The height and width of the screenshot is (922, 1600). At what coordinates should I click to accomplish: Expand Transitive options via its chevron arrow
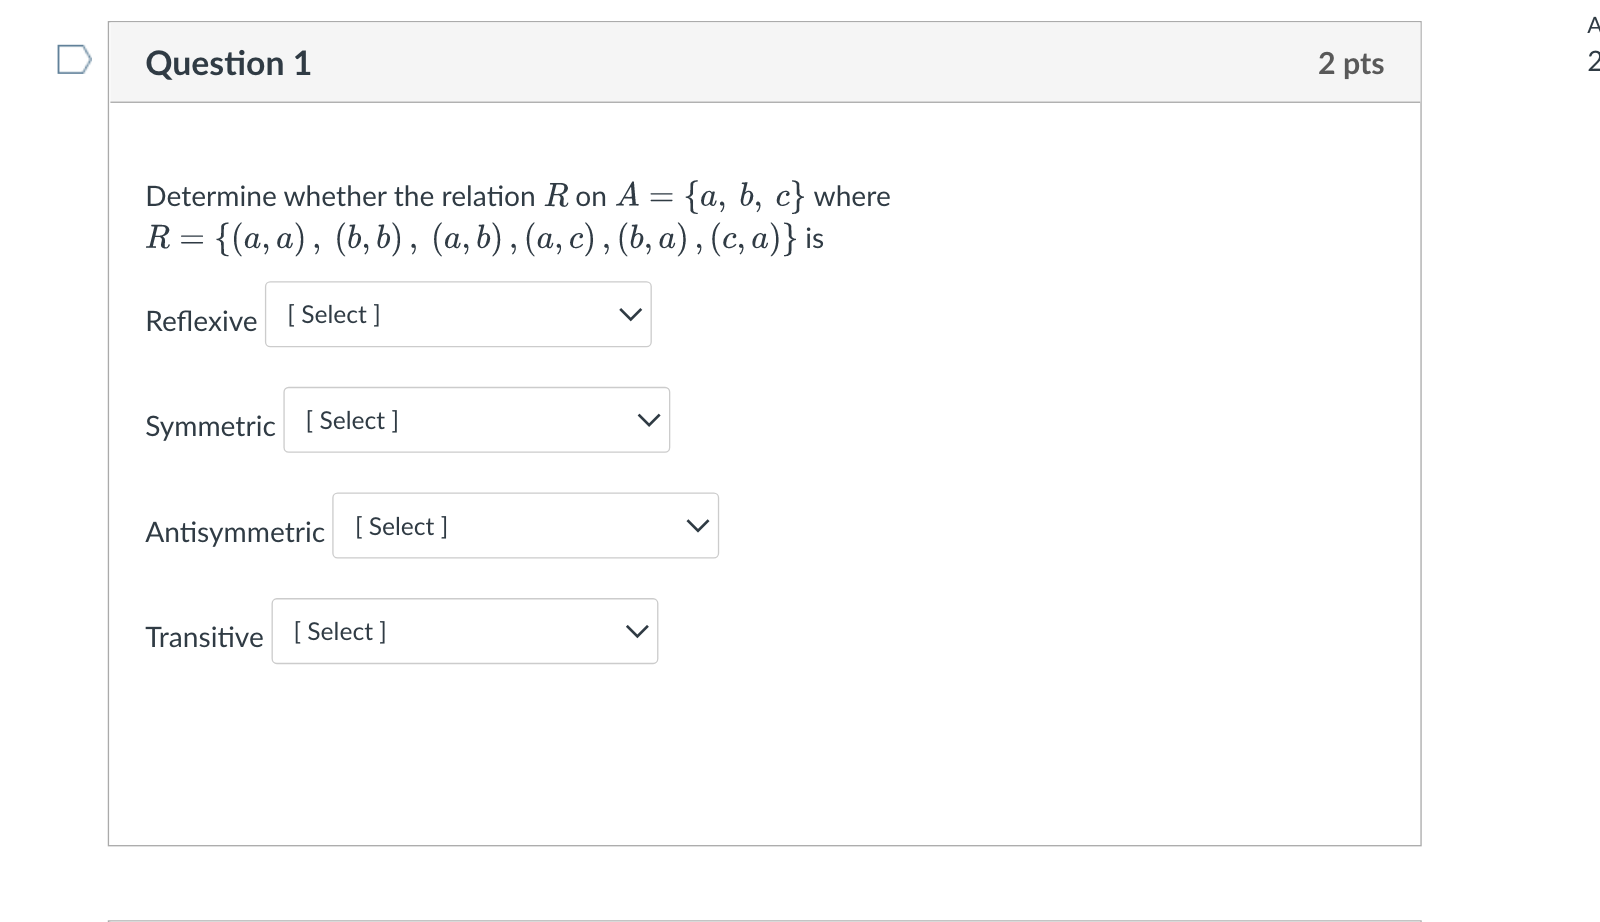coord(637,632)
